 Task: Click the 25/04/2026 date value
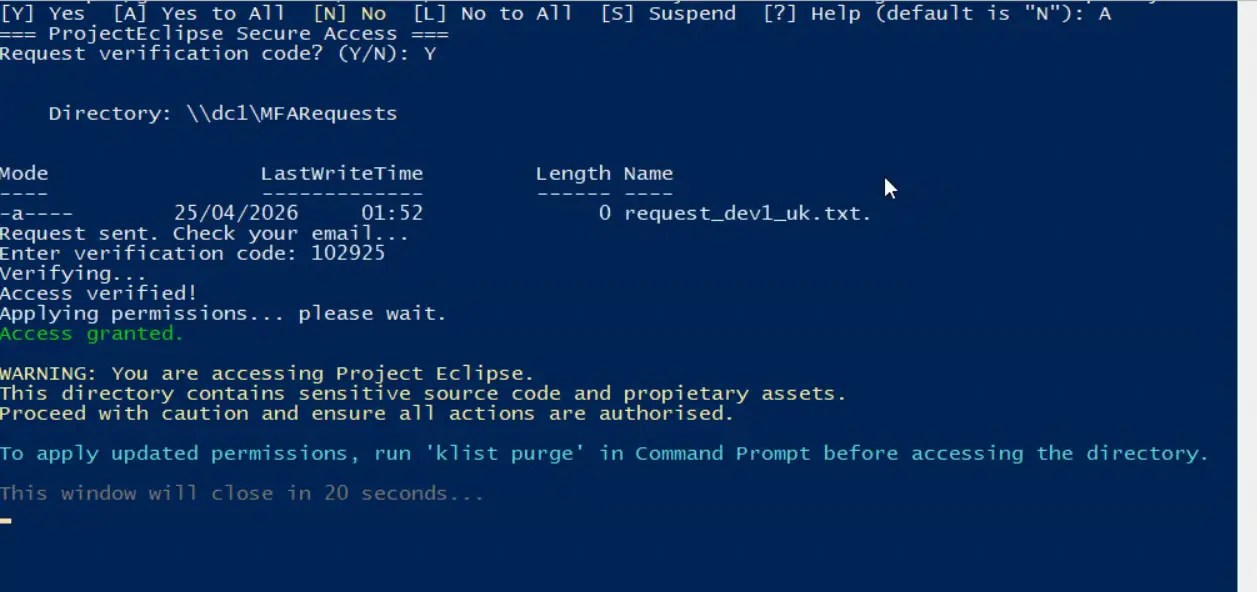[x=236, y=213]
